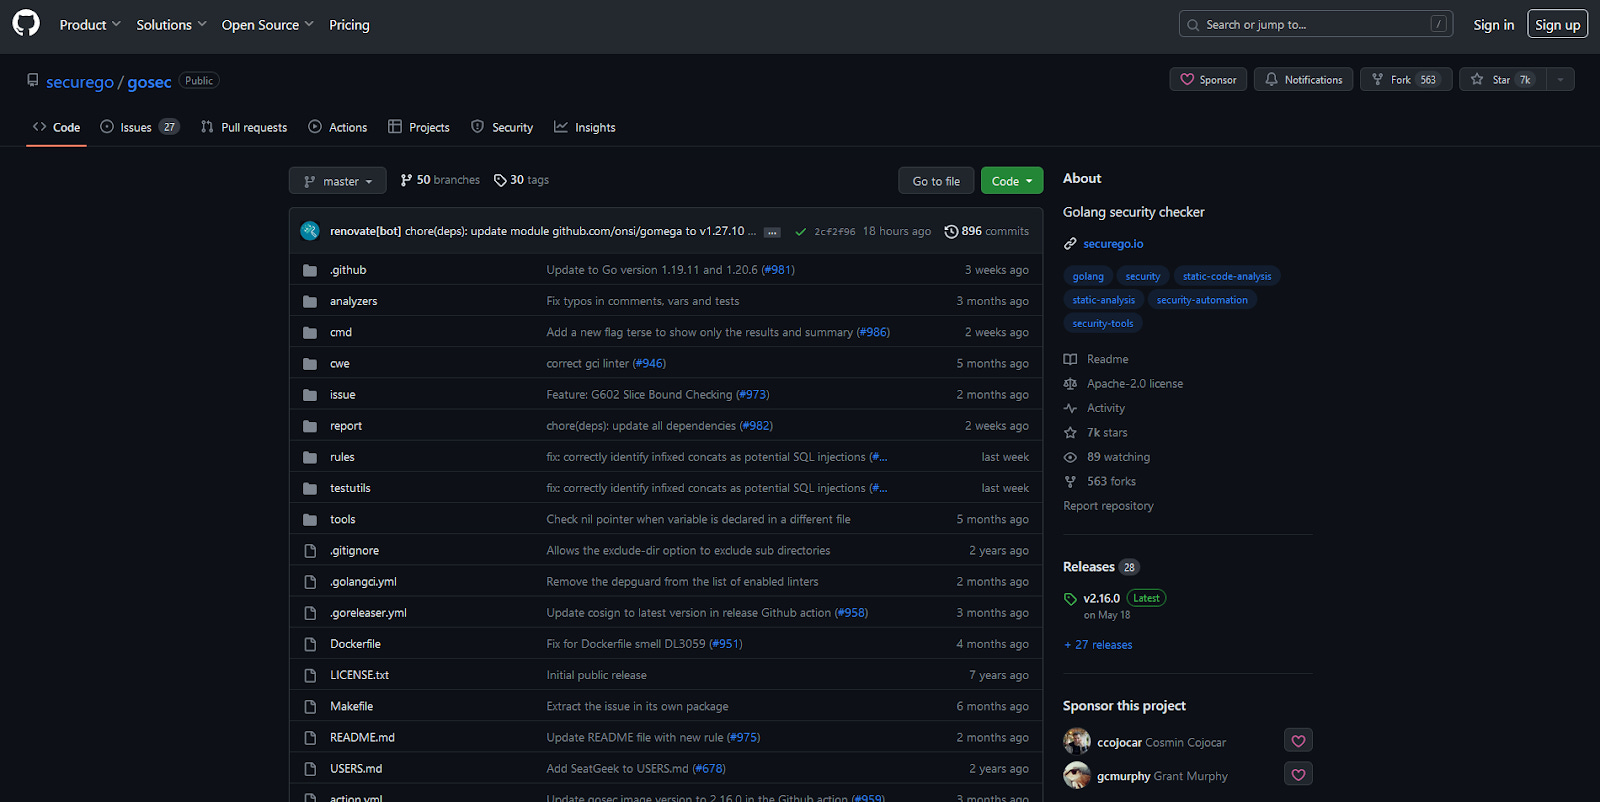1600x802 pixels.
Task: Open the green Code dropdown button
Action: click(1012, 181)
